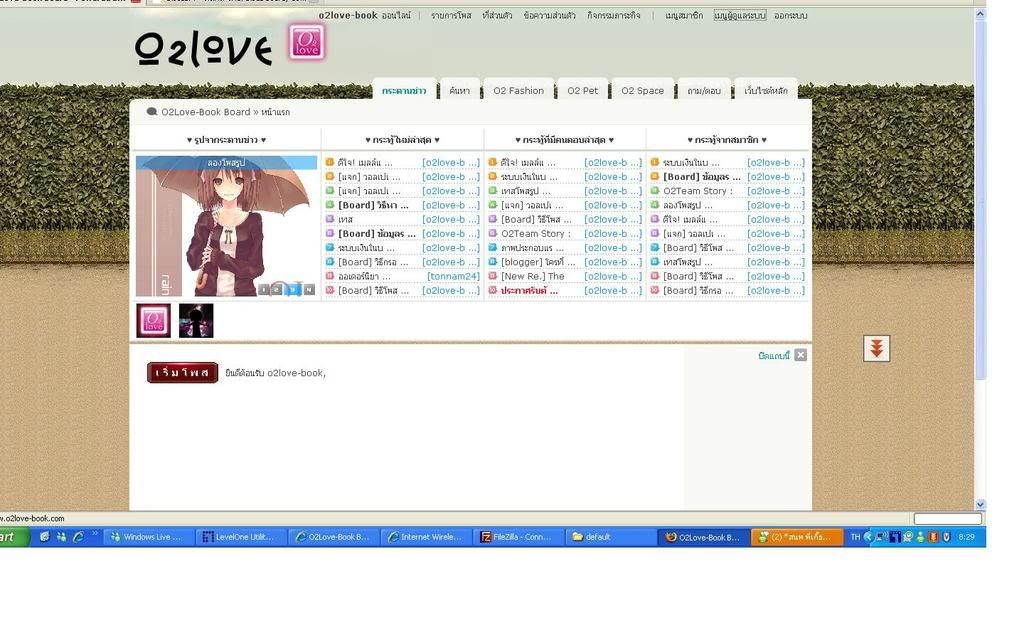Click the page scrollbar down arrow
1024x640 pixels.
click(x=980, y=504)
